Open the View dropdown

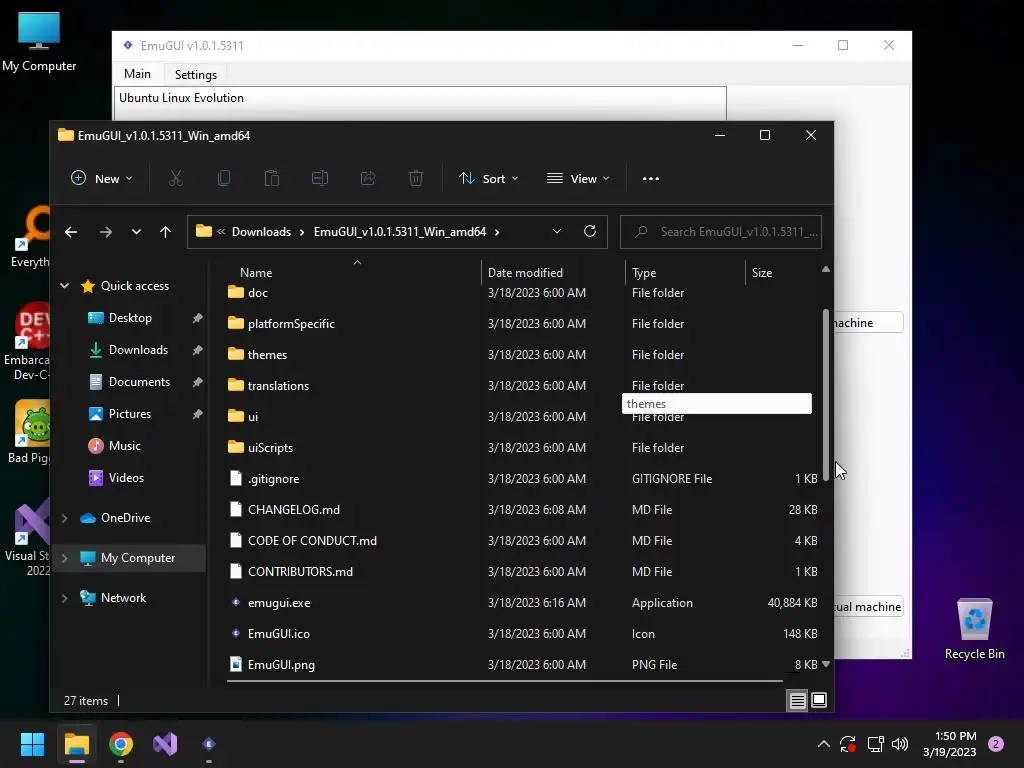point(578,178)
